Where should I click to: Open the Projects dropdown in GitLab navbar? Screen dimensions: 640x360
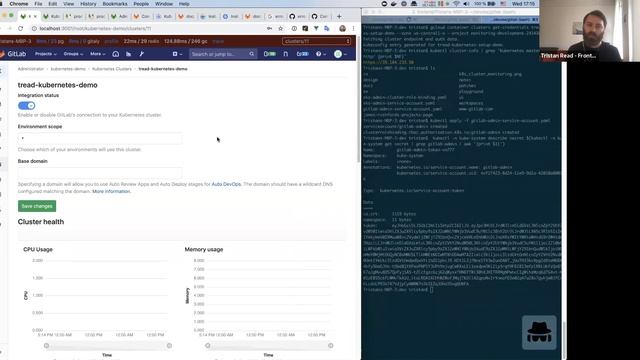[x=45, y=54]
